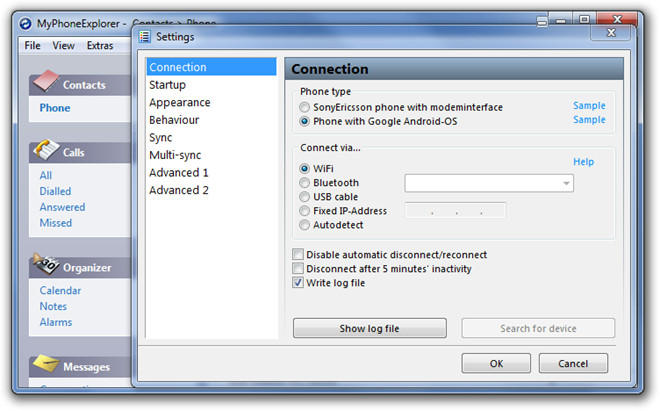Choose Autodetect connection method
This screenshot has height=411, width=660.
[304, 225]
